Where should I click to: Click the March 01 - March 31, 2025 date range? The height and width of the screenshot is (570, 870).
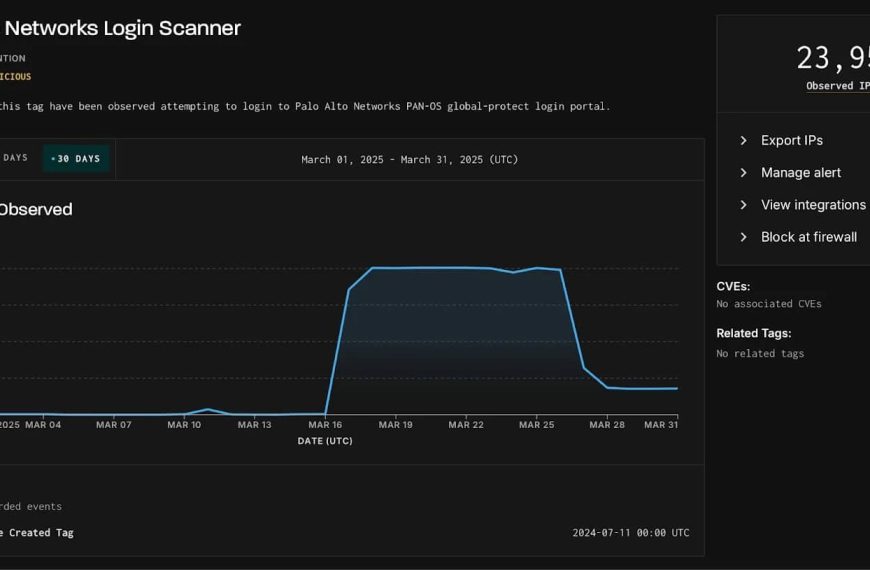409,160
